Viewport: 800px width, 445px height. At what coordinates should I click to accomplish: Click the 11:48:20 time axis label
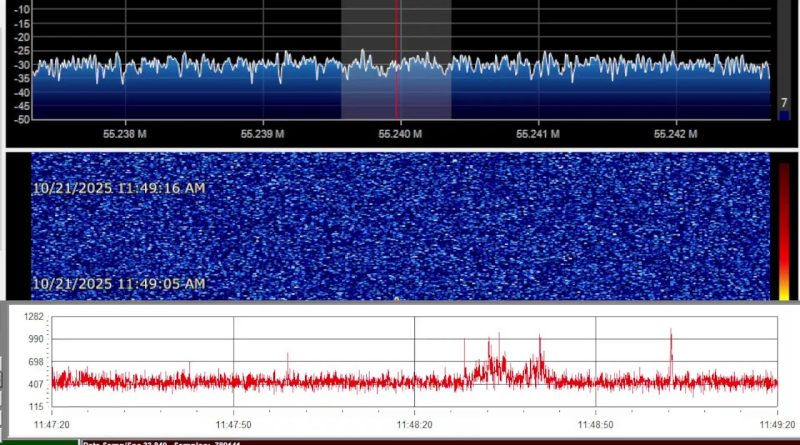click(414, 425)
